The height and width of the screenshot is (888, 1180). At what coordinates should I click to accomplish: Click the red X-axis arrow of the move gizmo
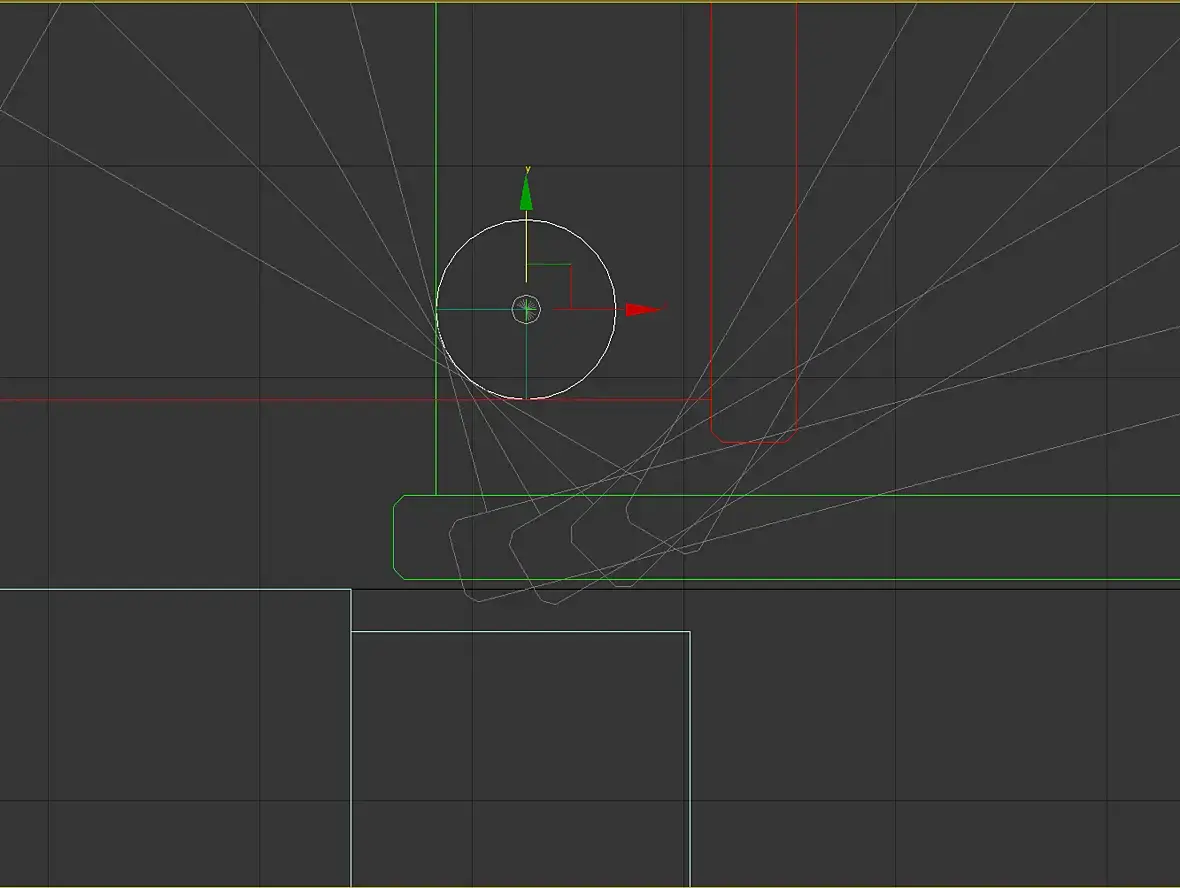[x=643, y=309]
